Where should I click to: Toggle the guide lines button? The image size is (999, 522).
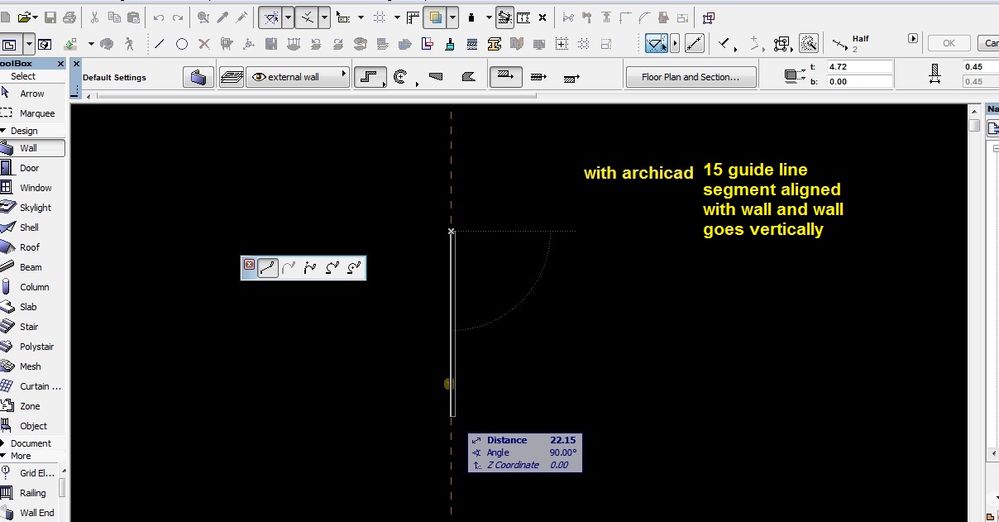click(x=270, y=18)
